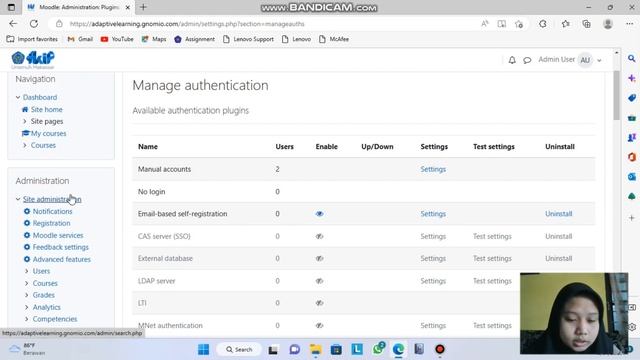Click the browser address bar
Image resolution: width=640 pixels, height=360 pixels.
(269, 24)
